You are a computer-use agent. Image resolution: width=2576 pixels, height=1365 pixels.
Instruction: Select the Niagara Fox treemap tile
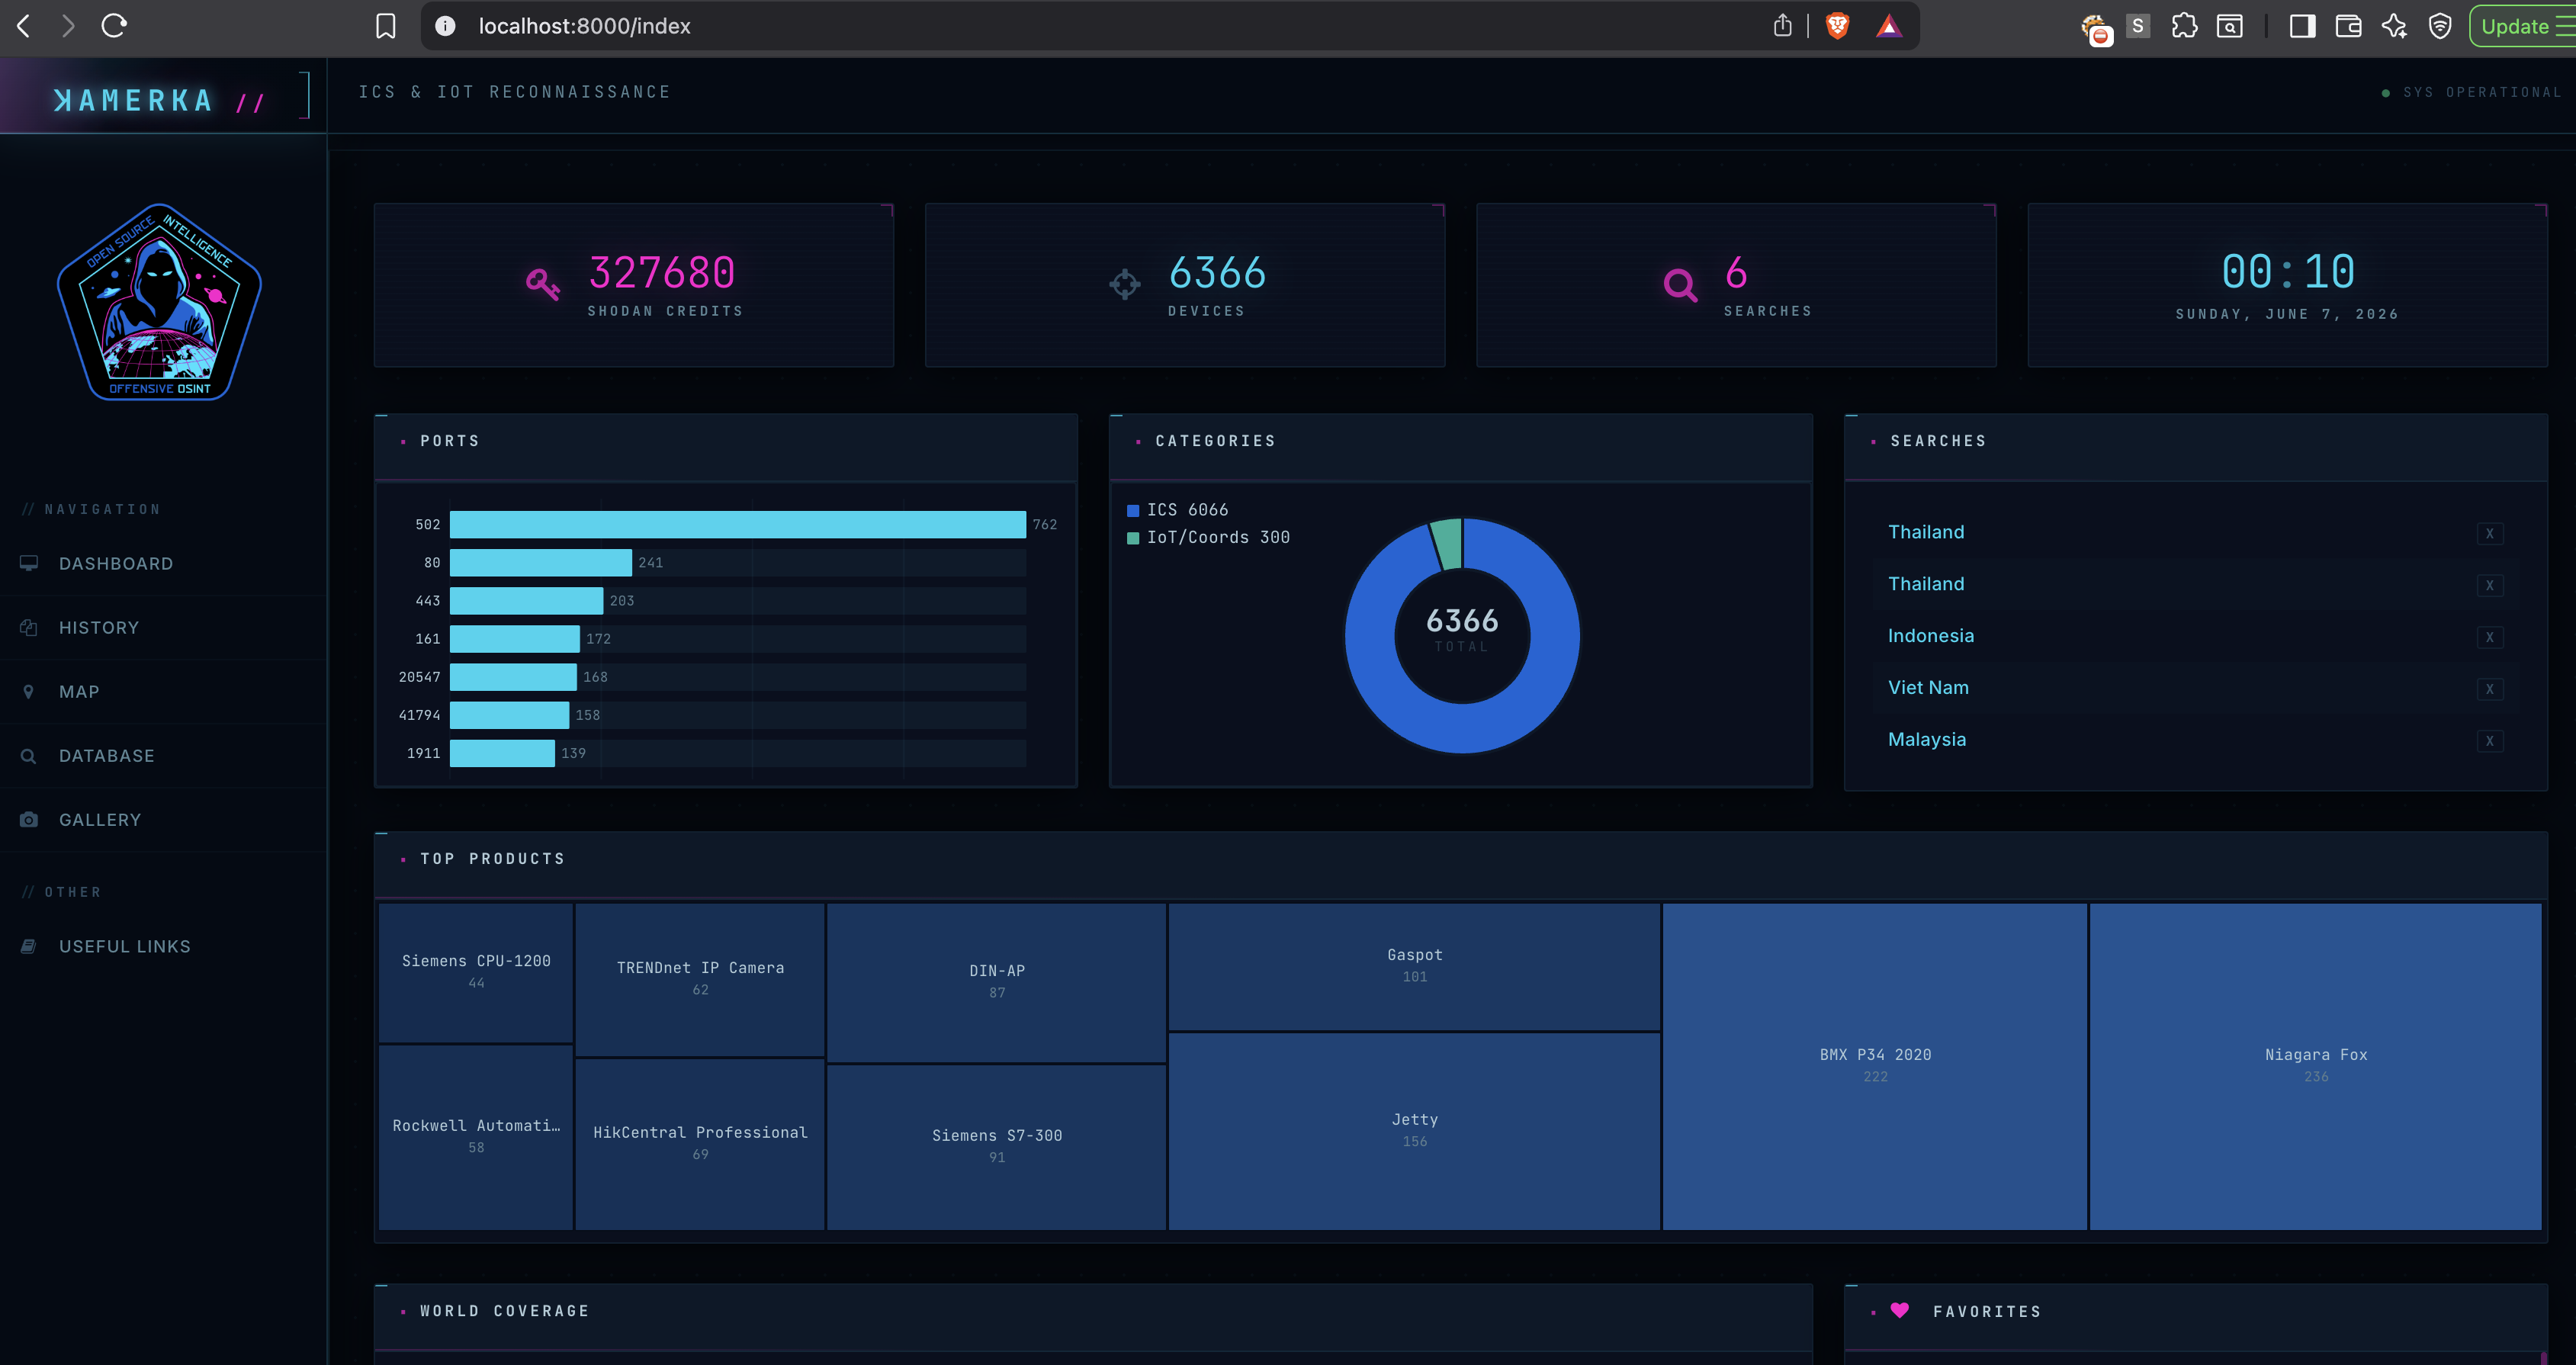[2315, 1067]
